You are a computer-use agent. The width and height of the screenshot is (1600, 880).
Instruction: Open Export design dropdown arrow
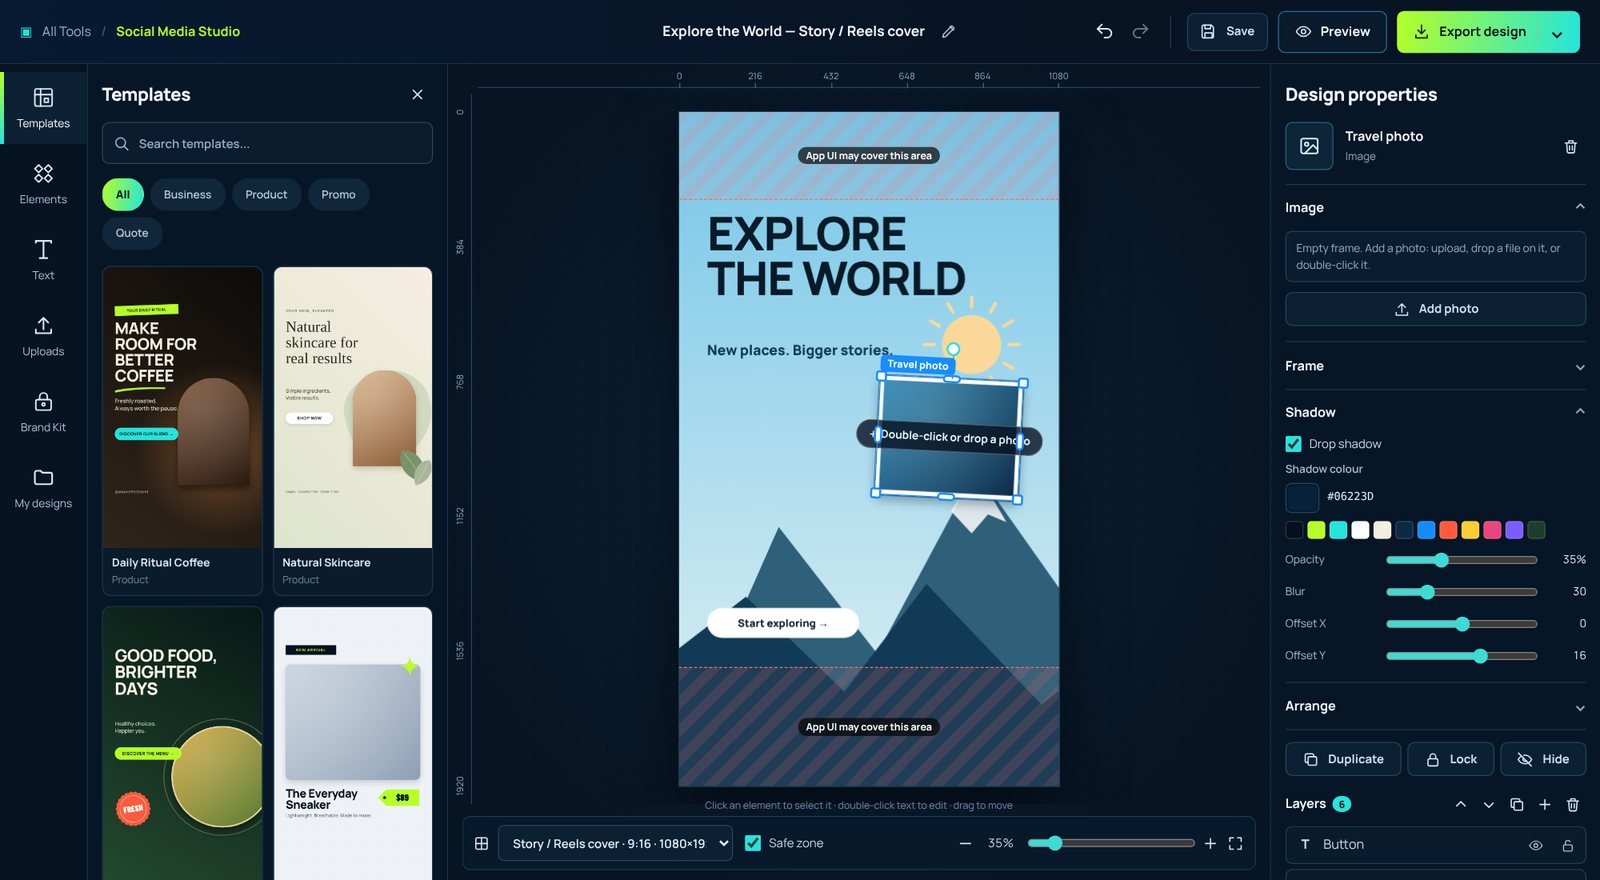click(1557, 33)
